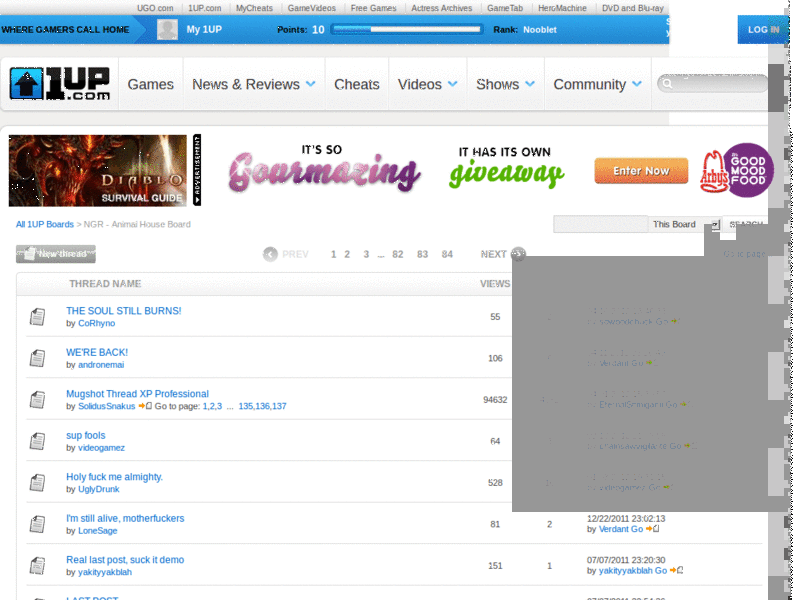Open the My 1UP avatar icon
800x600 pixels.
click(167, 30)
